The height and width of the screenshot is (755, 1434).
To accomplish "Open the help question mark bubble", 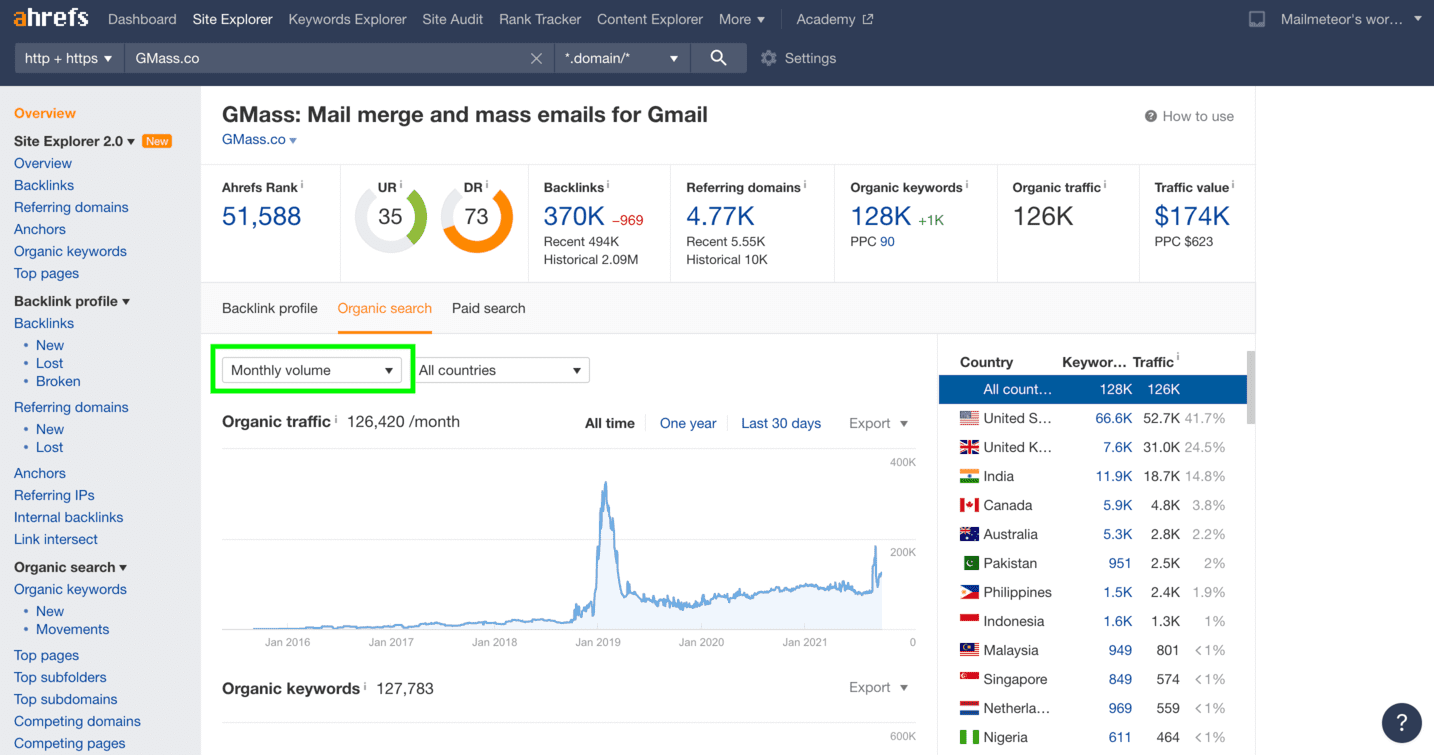I will click(1401, 722).
